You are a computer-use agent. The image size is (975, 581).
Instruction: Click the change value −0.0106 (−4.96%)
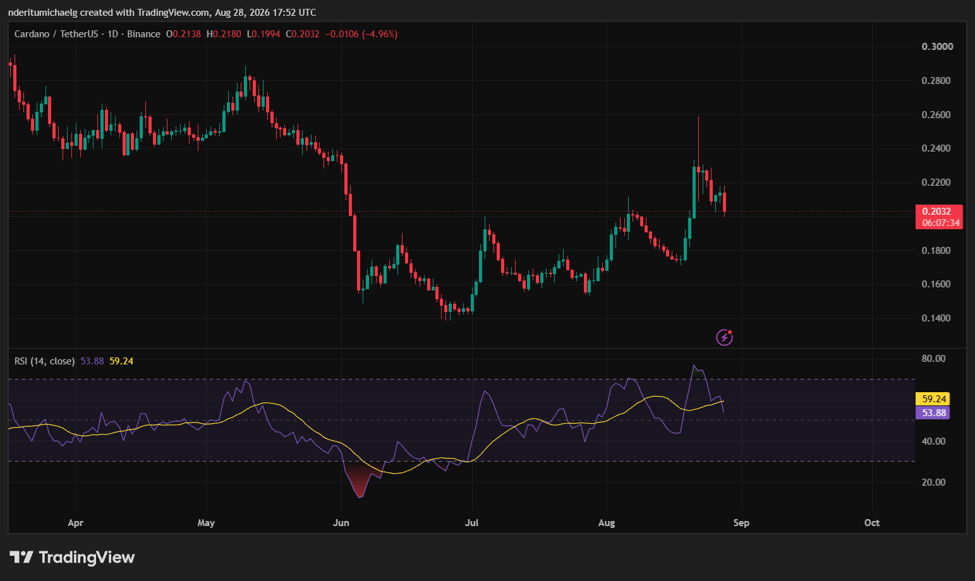(361, 34)
